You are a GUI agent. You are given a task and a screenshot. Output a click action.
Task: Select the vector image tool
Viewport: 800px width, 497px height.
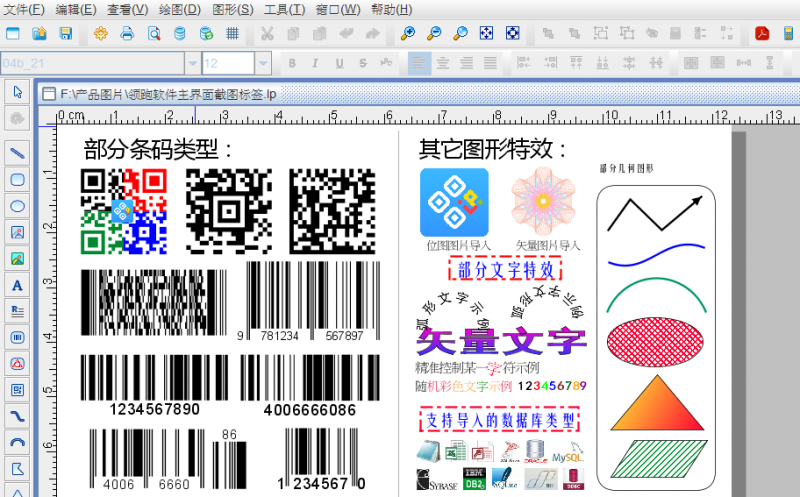coord(17,259)
